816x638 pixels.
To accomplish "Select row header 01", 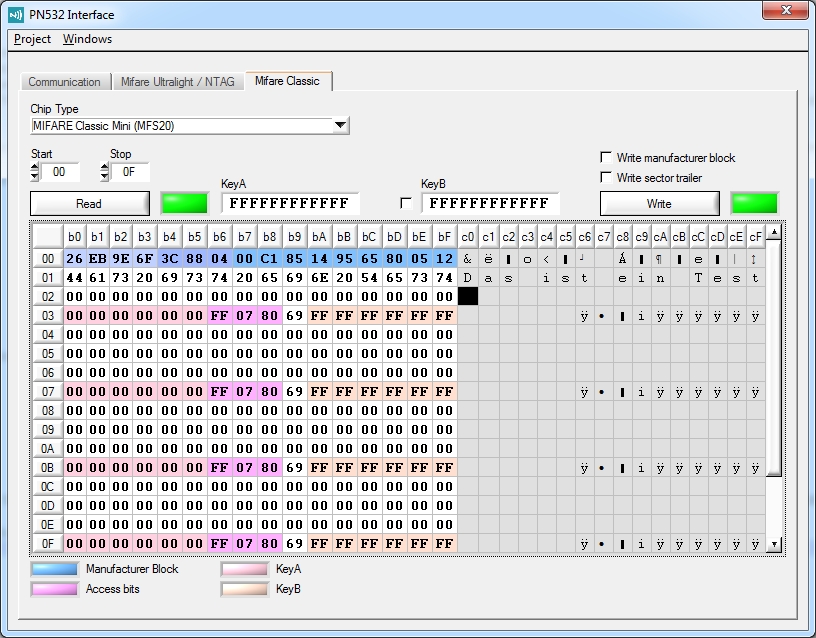I will (48, 278).
